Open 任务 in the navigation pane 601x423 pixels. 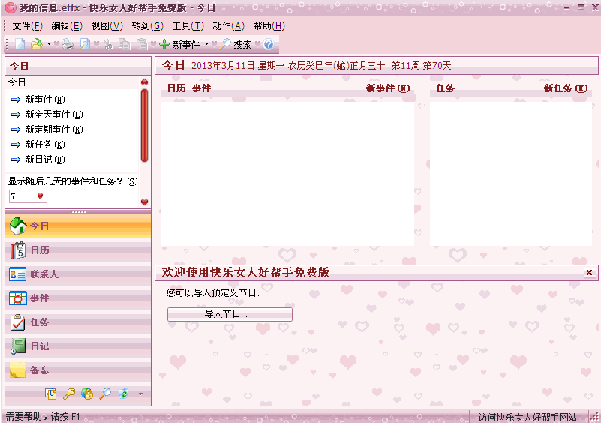38,322
